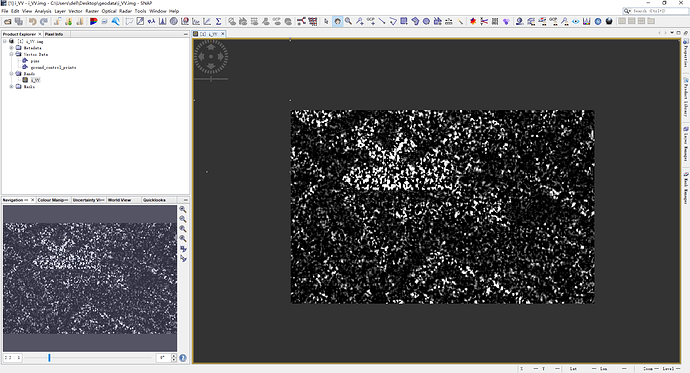The width and height of the screenshot is (690, 373).
Task: Open the Sigma statistics tool
Action: tap(219, 21)
